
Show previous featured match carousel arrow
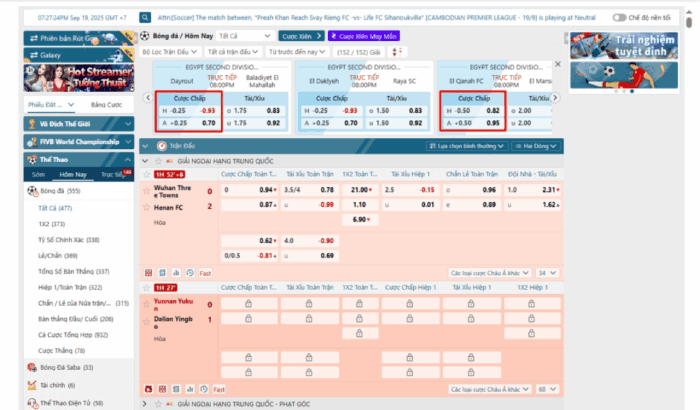tap(148, 97)
